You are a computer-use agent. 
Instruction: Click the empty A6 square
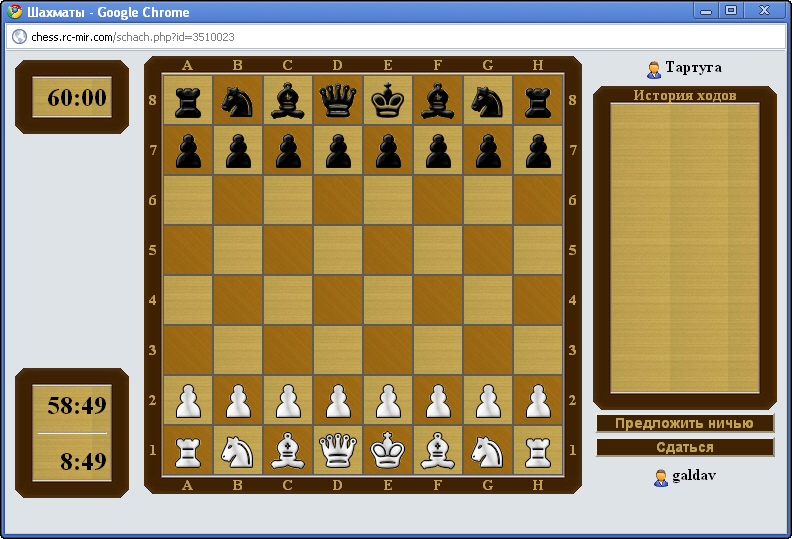click(188, 200)
